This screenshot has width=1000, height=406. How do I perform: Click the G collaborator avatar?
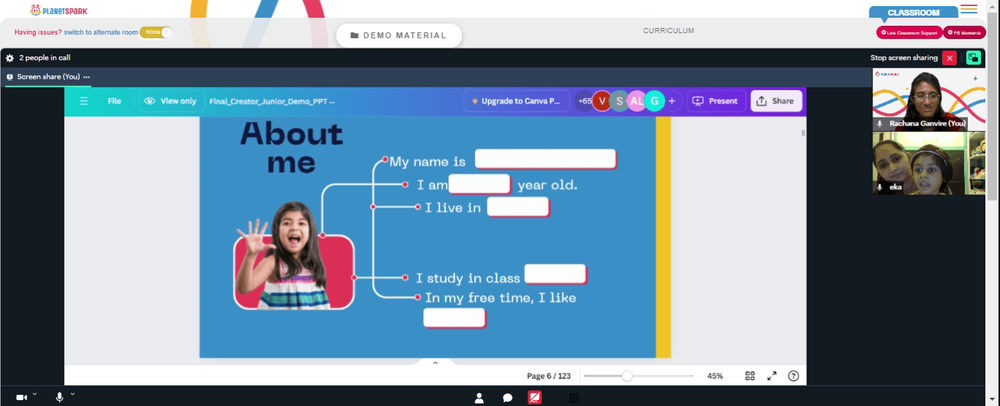tap(654, 101)
